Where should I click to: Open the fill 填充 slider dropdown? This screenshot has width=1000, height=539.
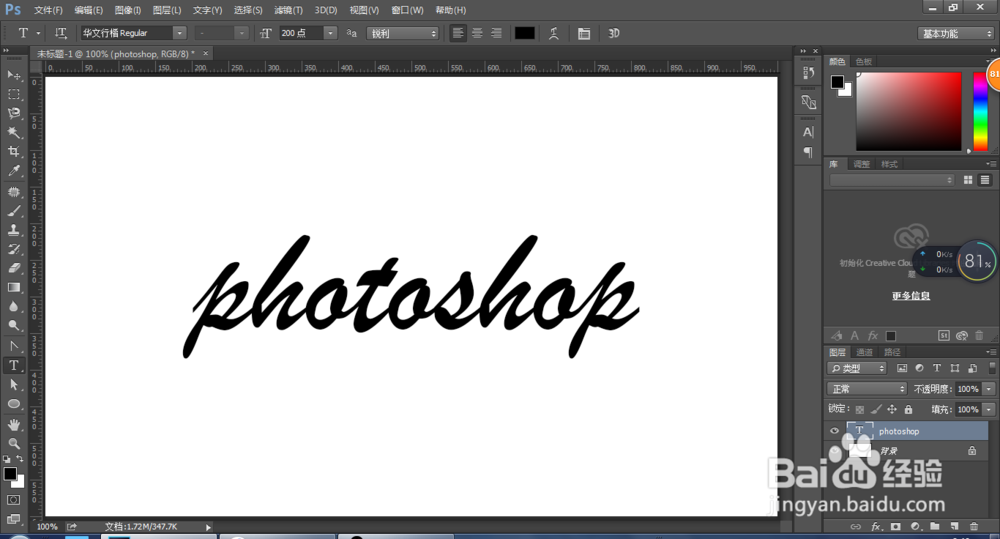point(989,410)
